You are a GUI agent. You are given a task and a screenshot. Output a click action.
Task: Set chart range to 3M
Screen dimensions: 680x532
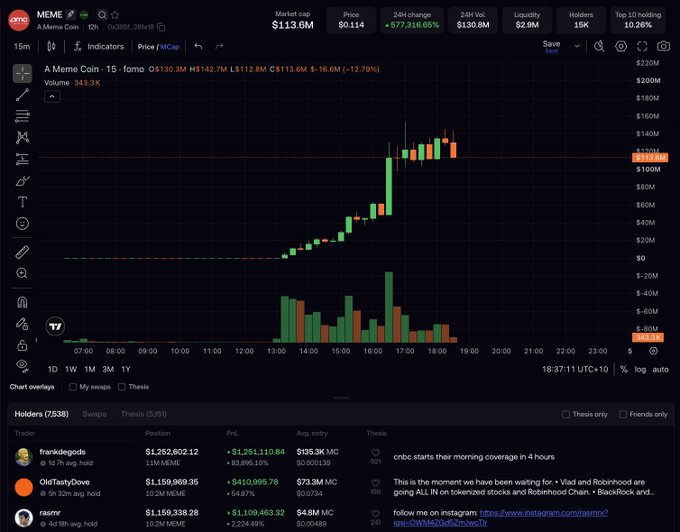(x=108, y=369)
